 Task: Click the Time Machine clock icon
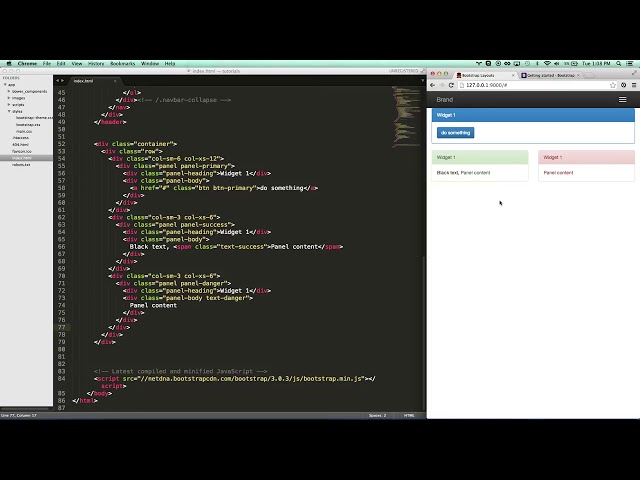[527, 64]
